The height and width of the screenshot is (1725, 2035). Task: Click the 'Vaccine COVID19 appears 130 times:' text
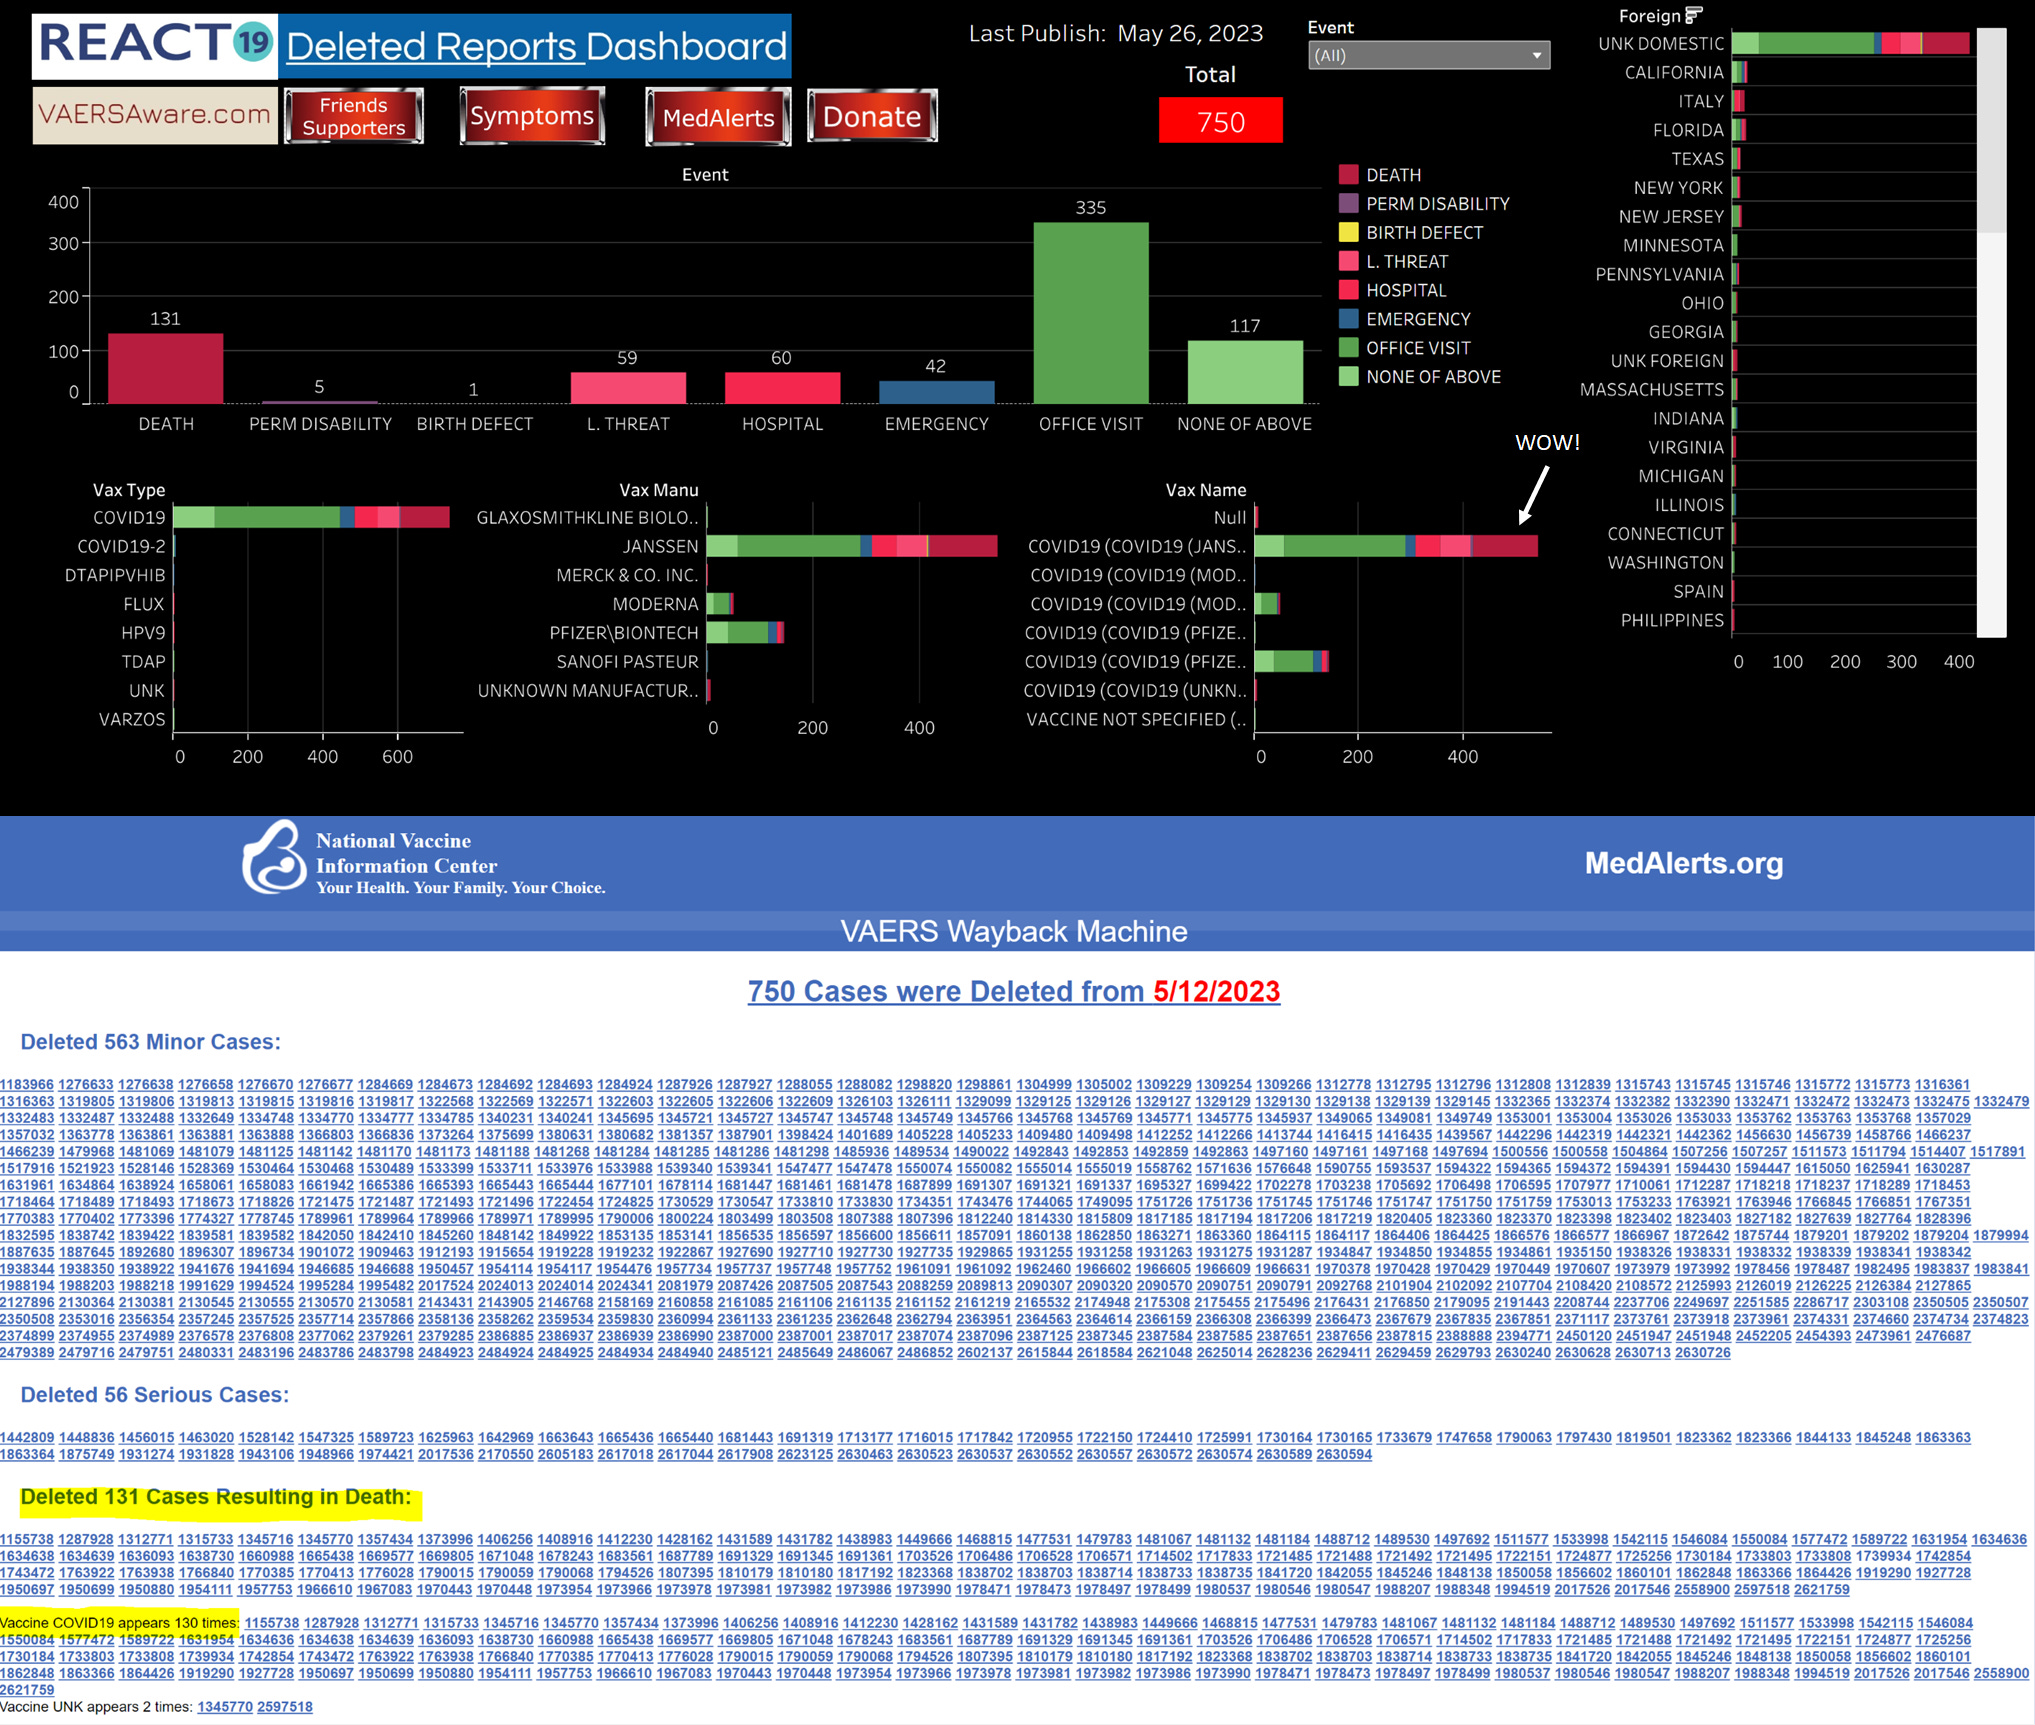119,1623
